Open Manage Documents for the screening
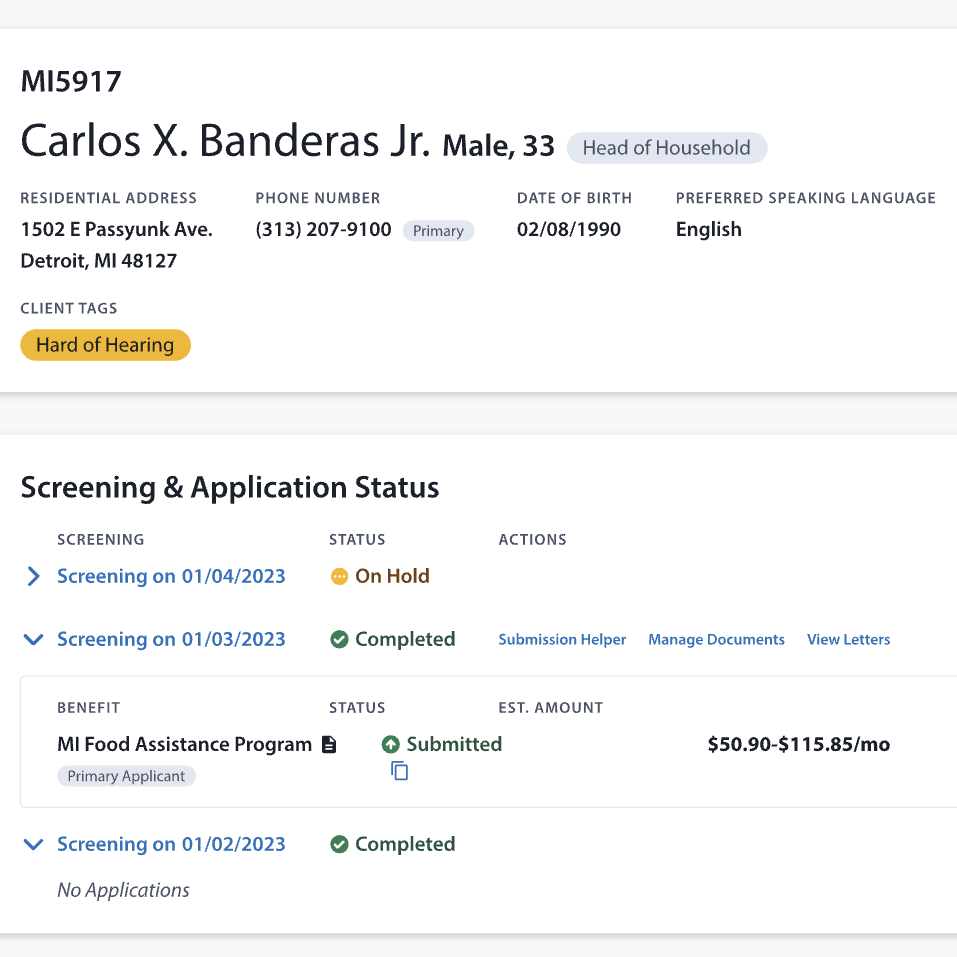Screen dimensions: 957x957 point(716,640)
